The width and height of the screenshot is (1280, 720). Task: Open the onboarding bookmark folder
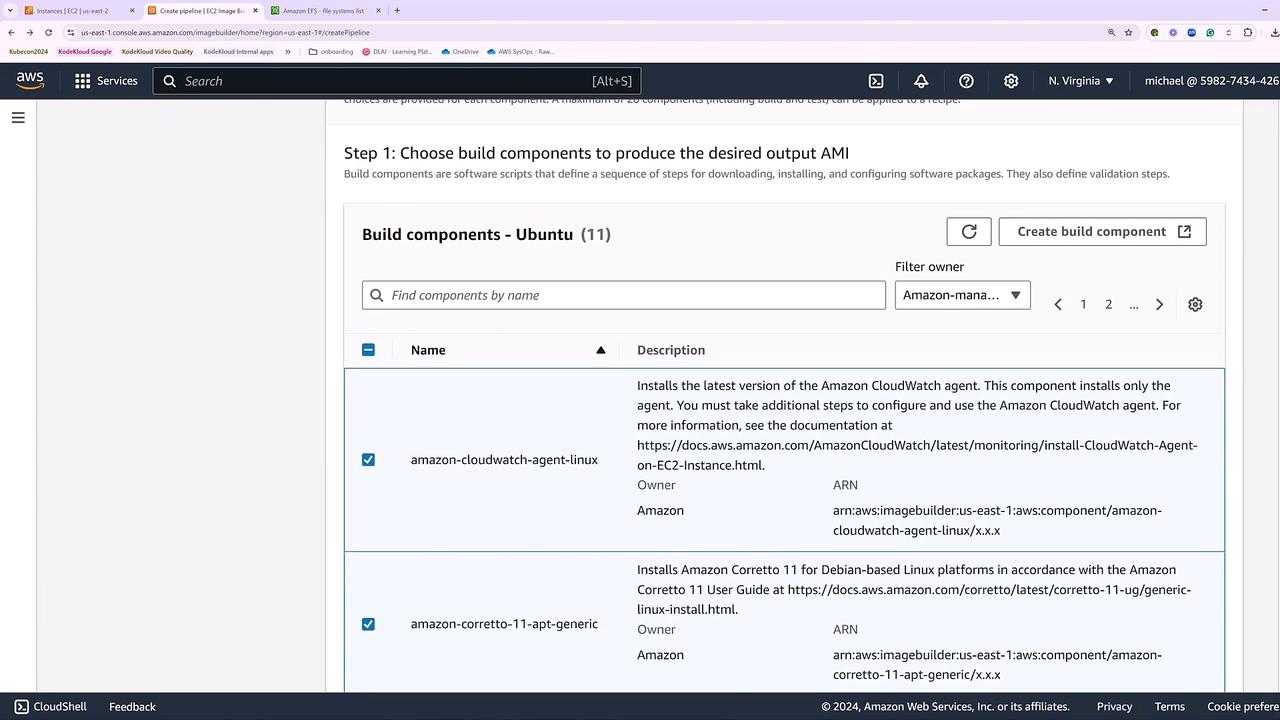331,51
